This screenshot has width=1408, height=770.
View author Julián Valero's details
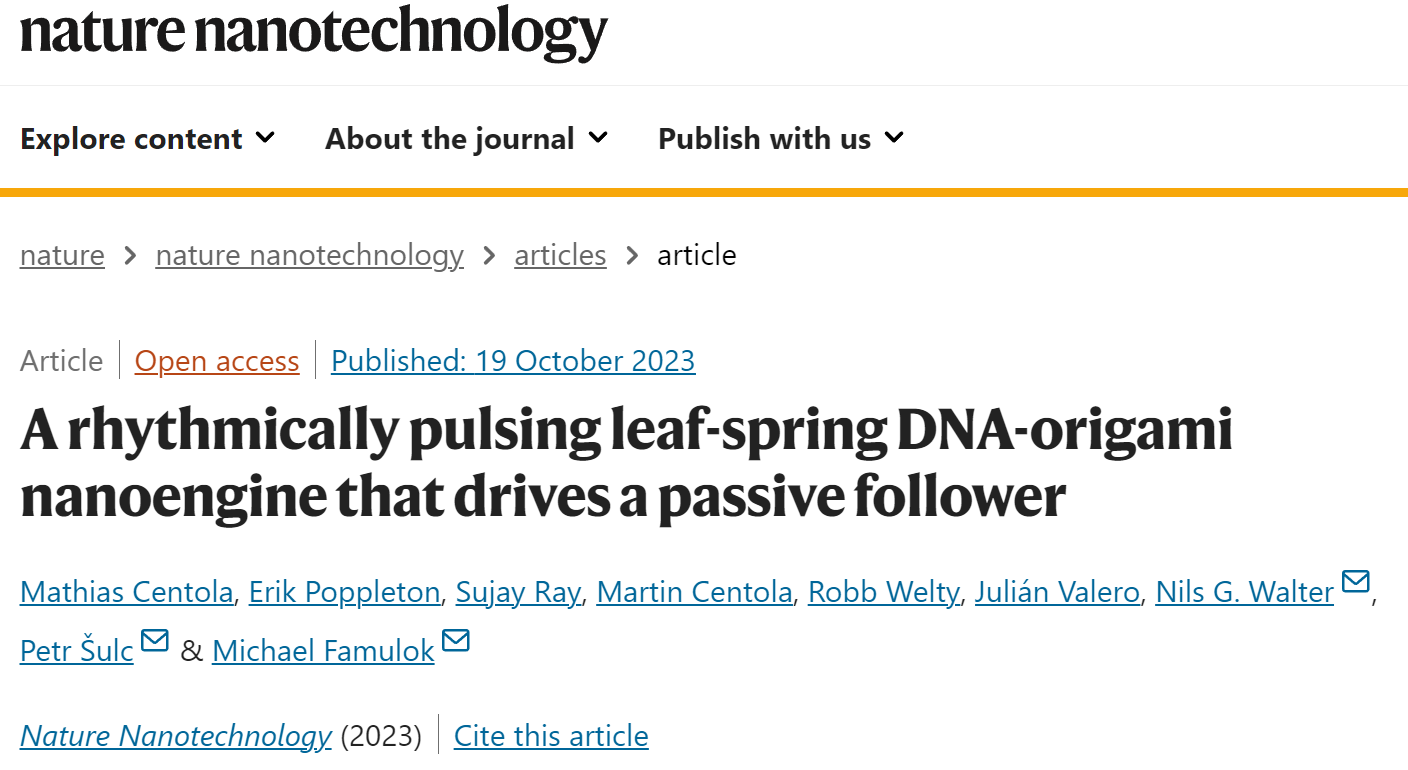point(1057,592)
